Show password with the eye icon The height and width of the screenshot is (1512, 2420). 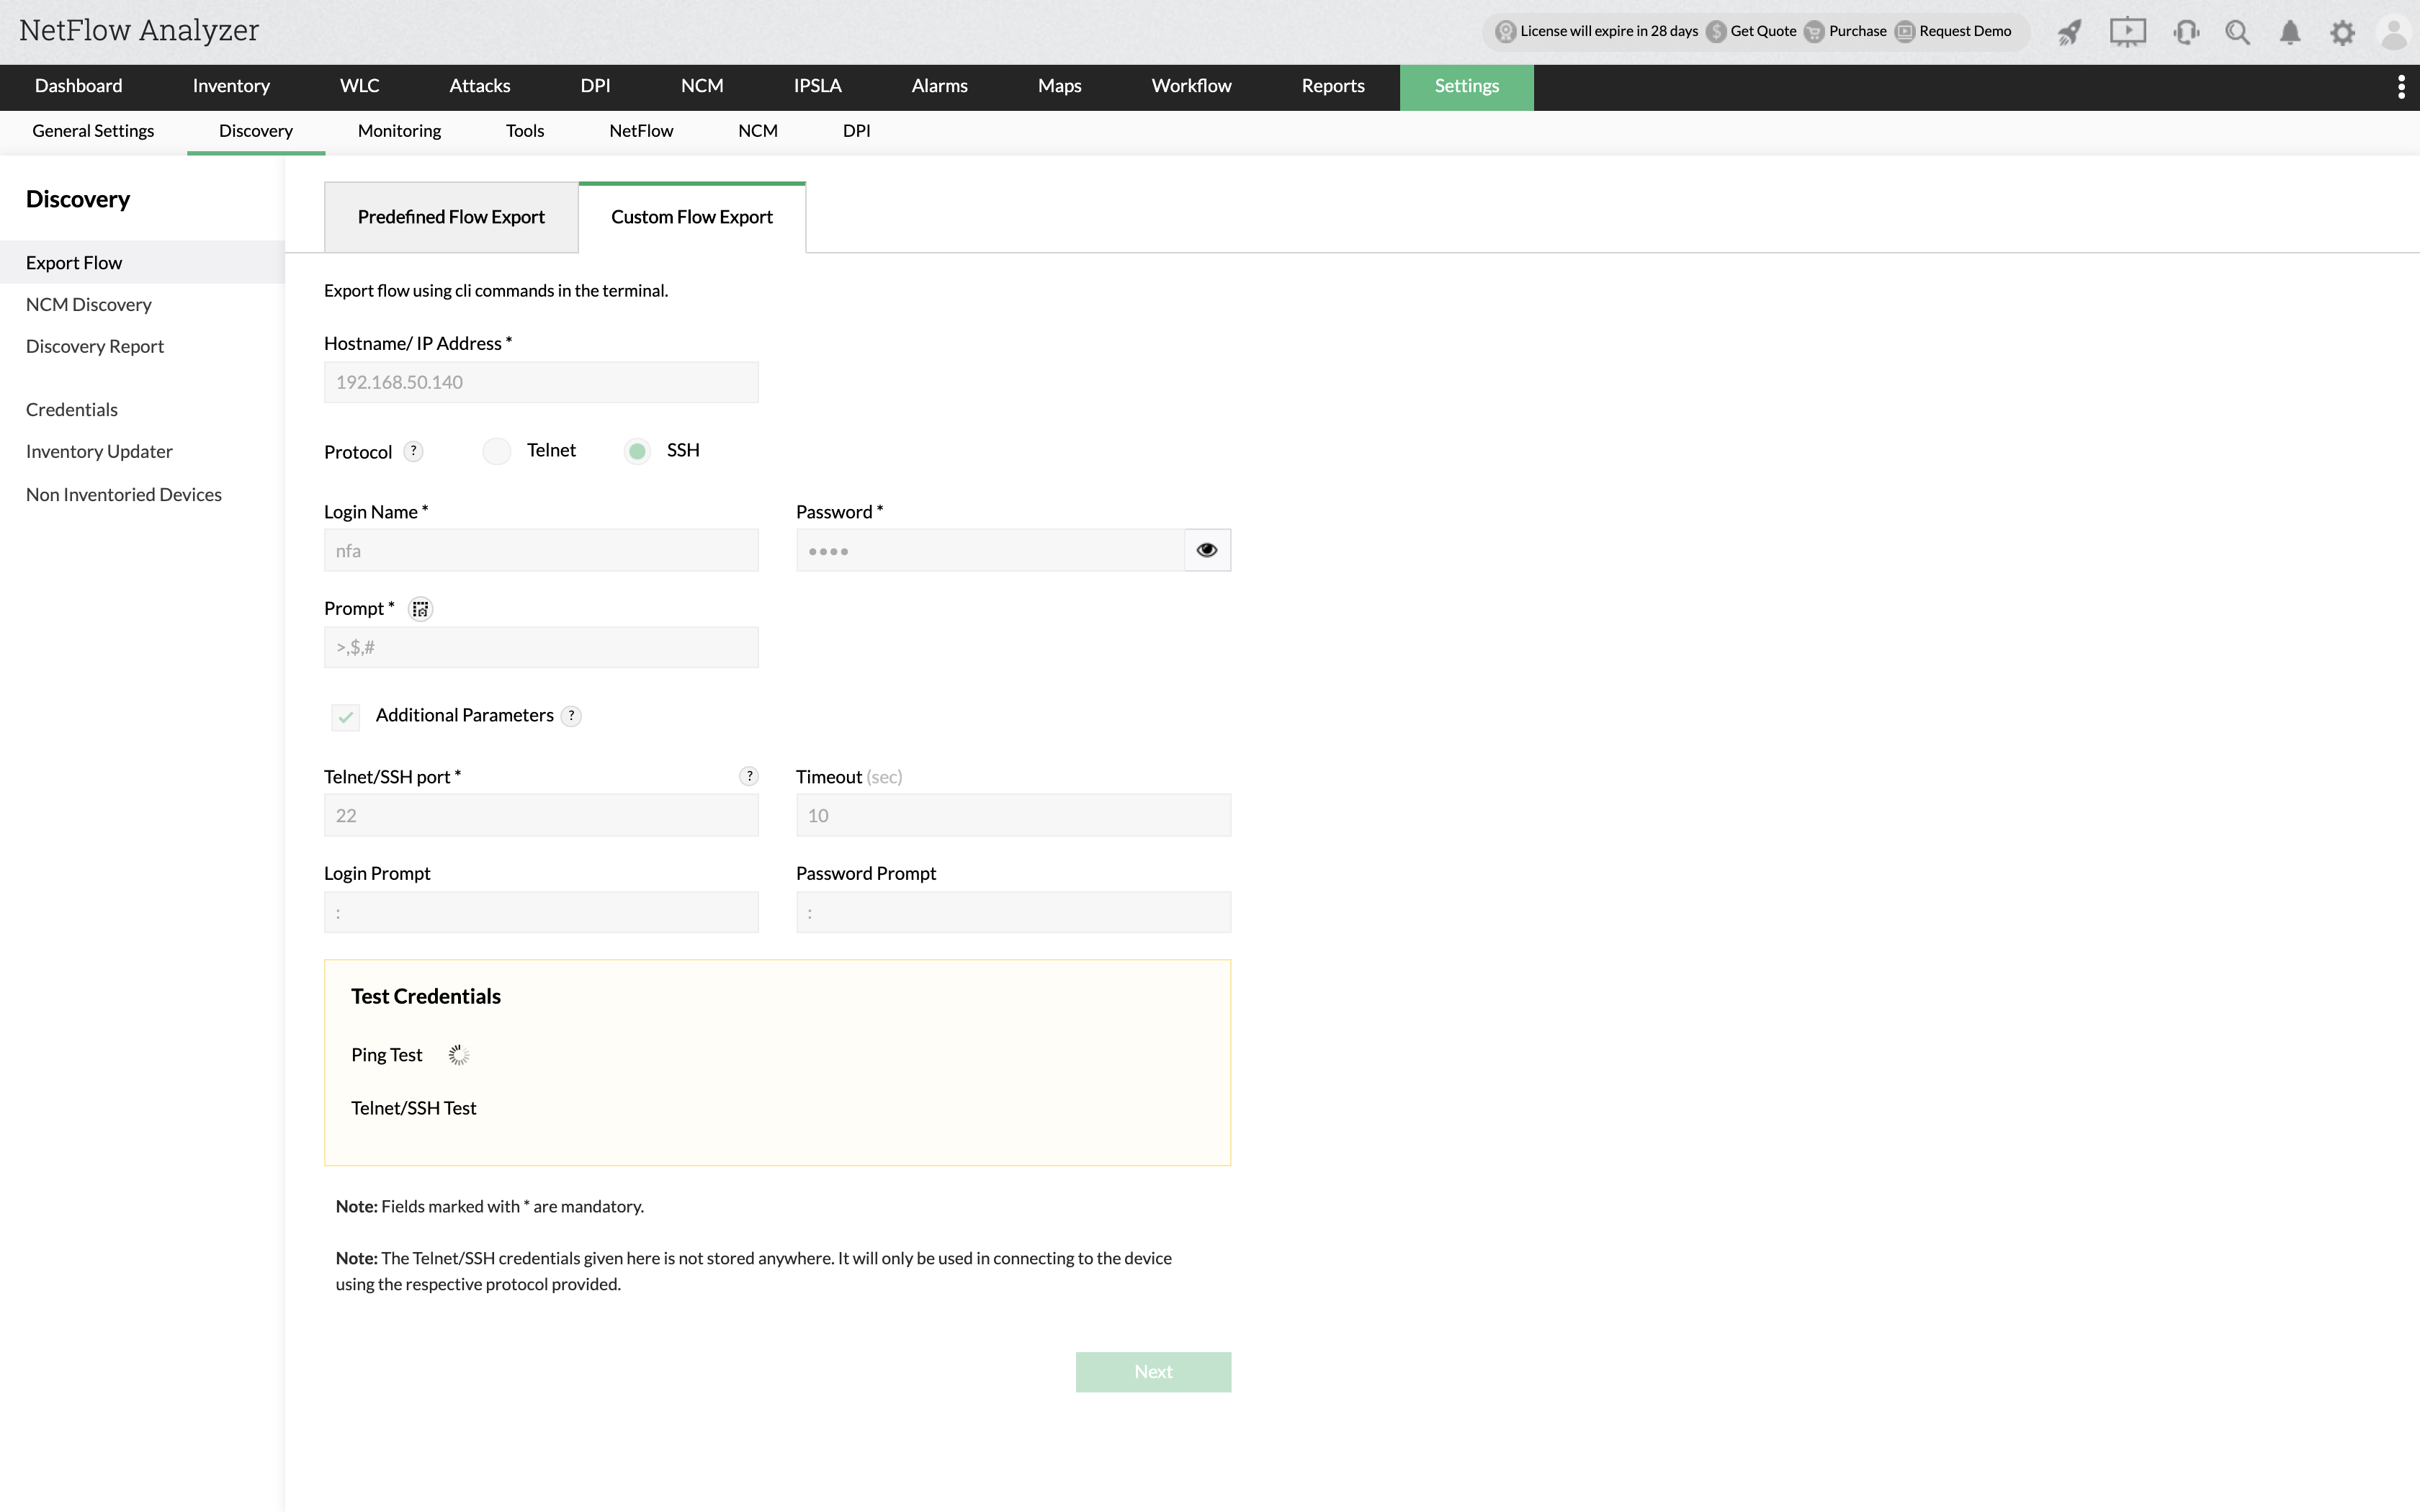click(1207, 550)
